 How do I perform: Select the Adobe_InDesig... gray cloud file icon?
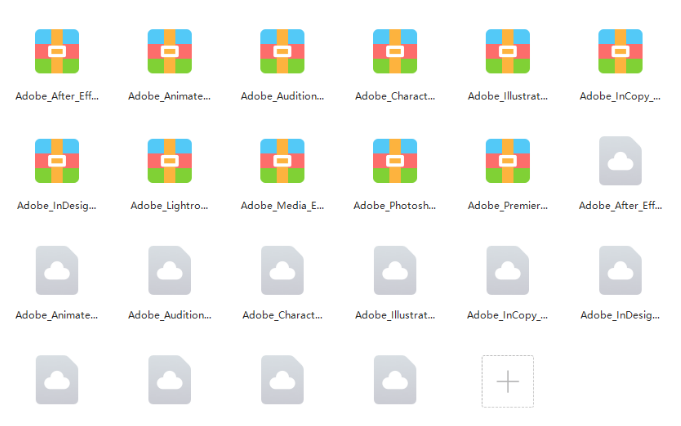(620, 271)
